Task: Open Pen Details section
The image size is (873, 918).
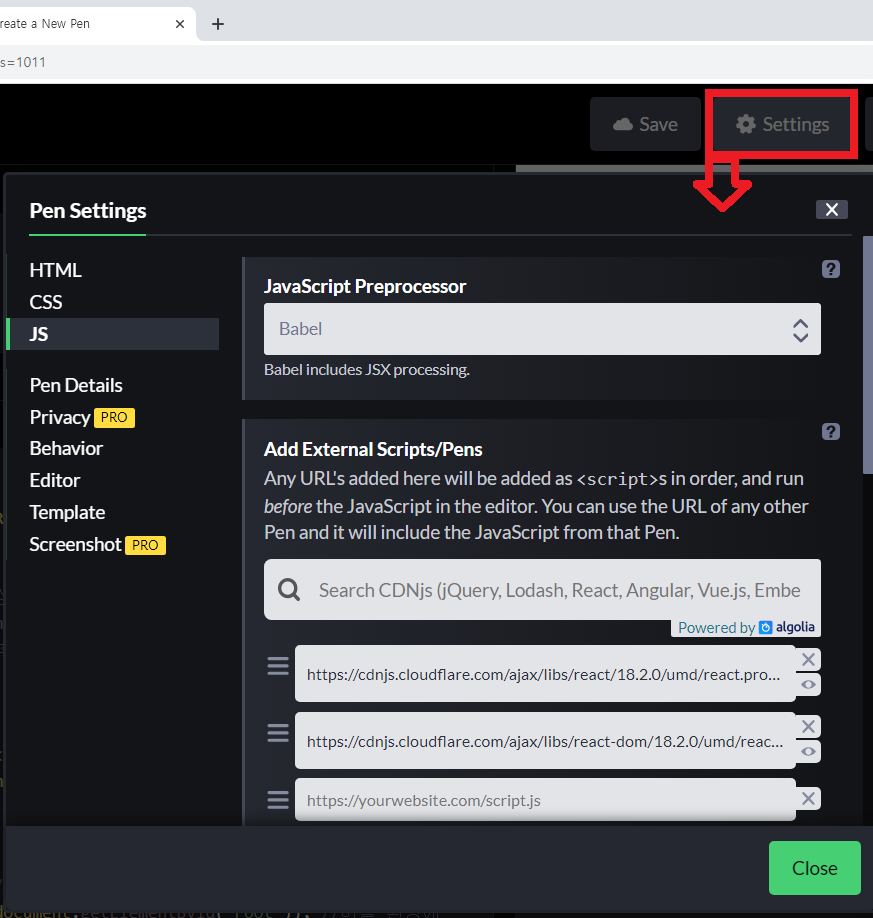Action: [76, 385]
